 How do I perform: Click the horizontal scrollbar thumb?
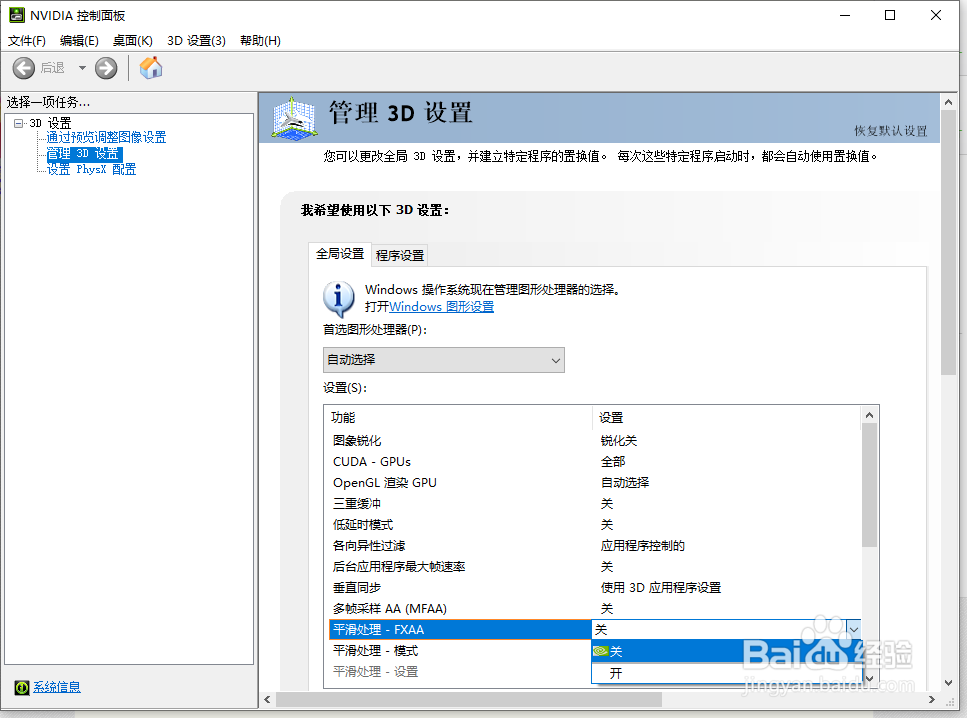tap(469, 699)
